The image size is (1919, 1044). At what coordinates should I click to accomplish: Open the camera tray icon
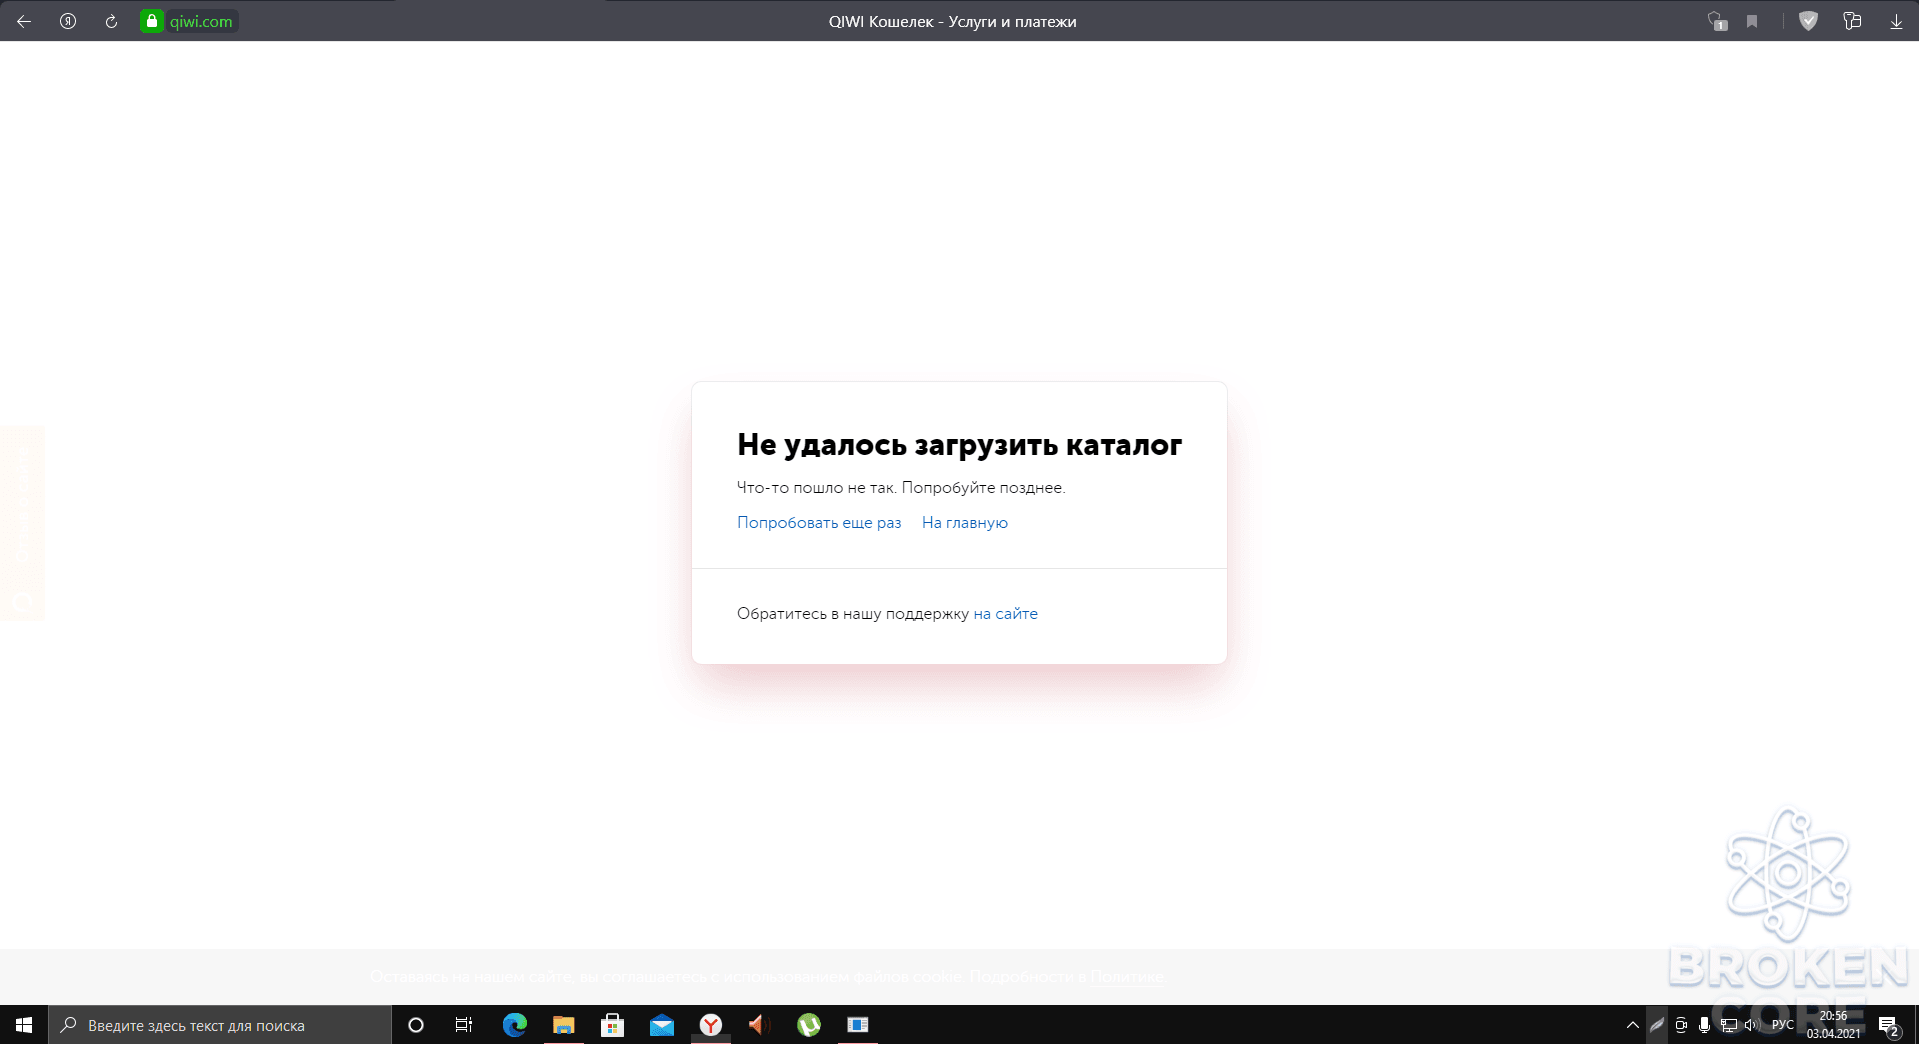click(x=1681, y=1025)
